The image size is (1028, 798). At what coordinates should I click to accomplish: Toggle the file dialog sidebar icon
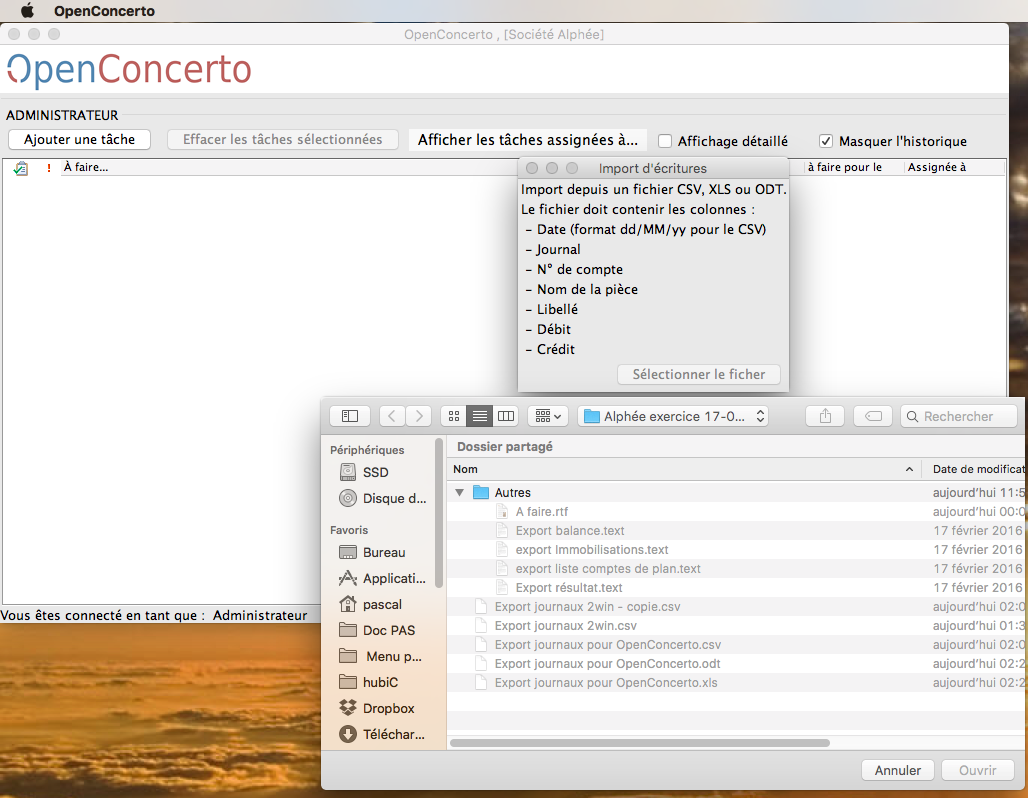[x=350, y=416]
